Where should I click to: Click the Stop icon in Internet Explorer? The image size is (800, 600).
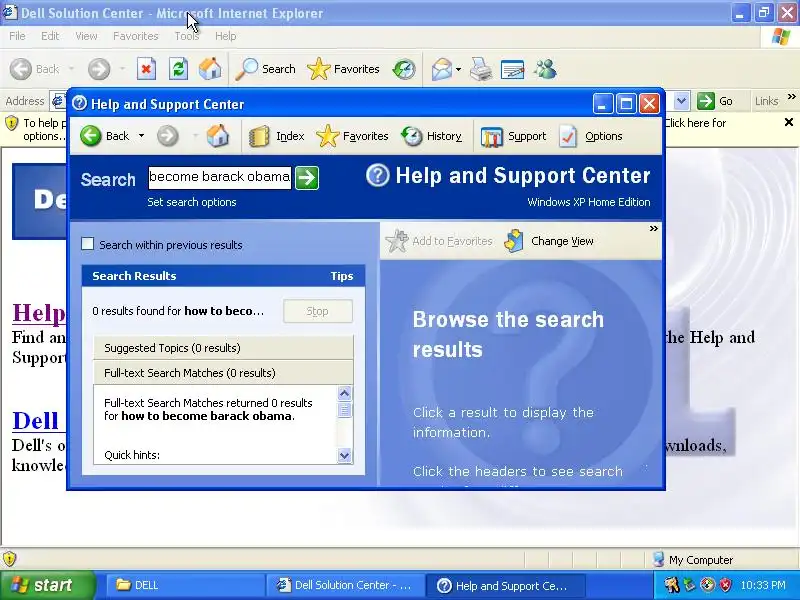(146, 69)
